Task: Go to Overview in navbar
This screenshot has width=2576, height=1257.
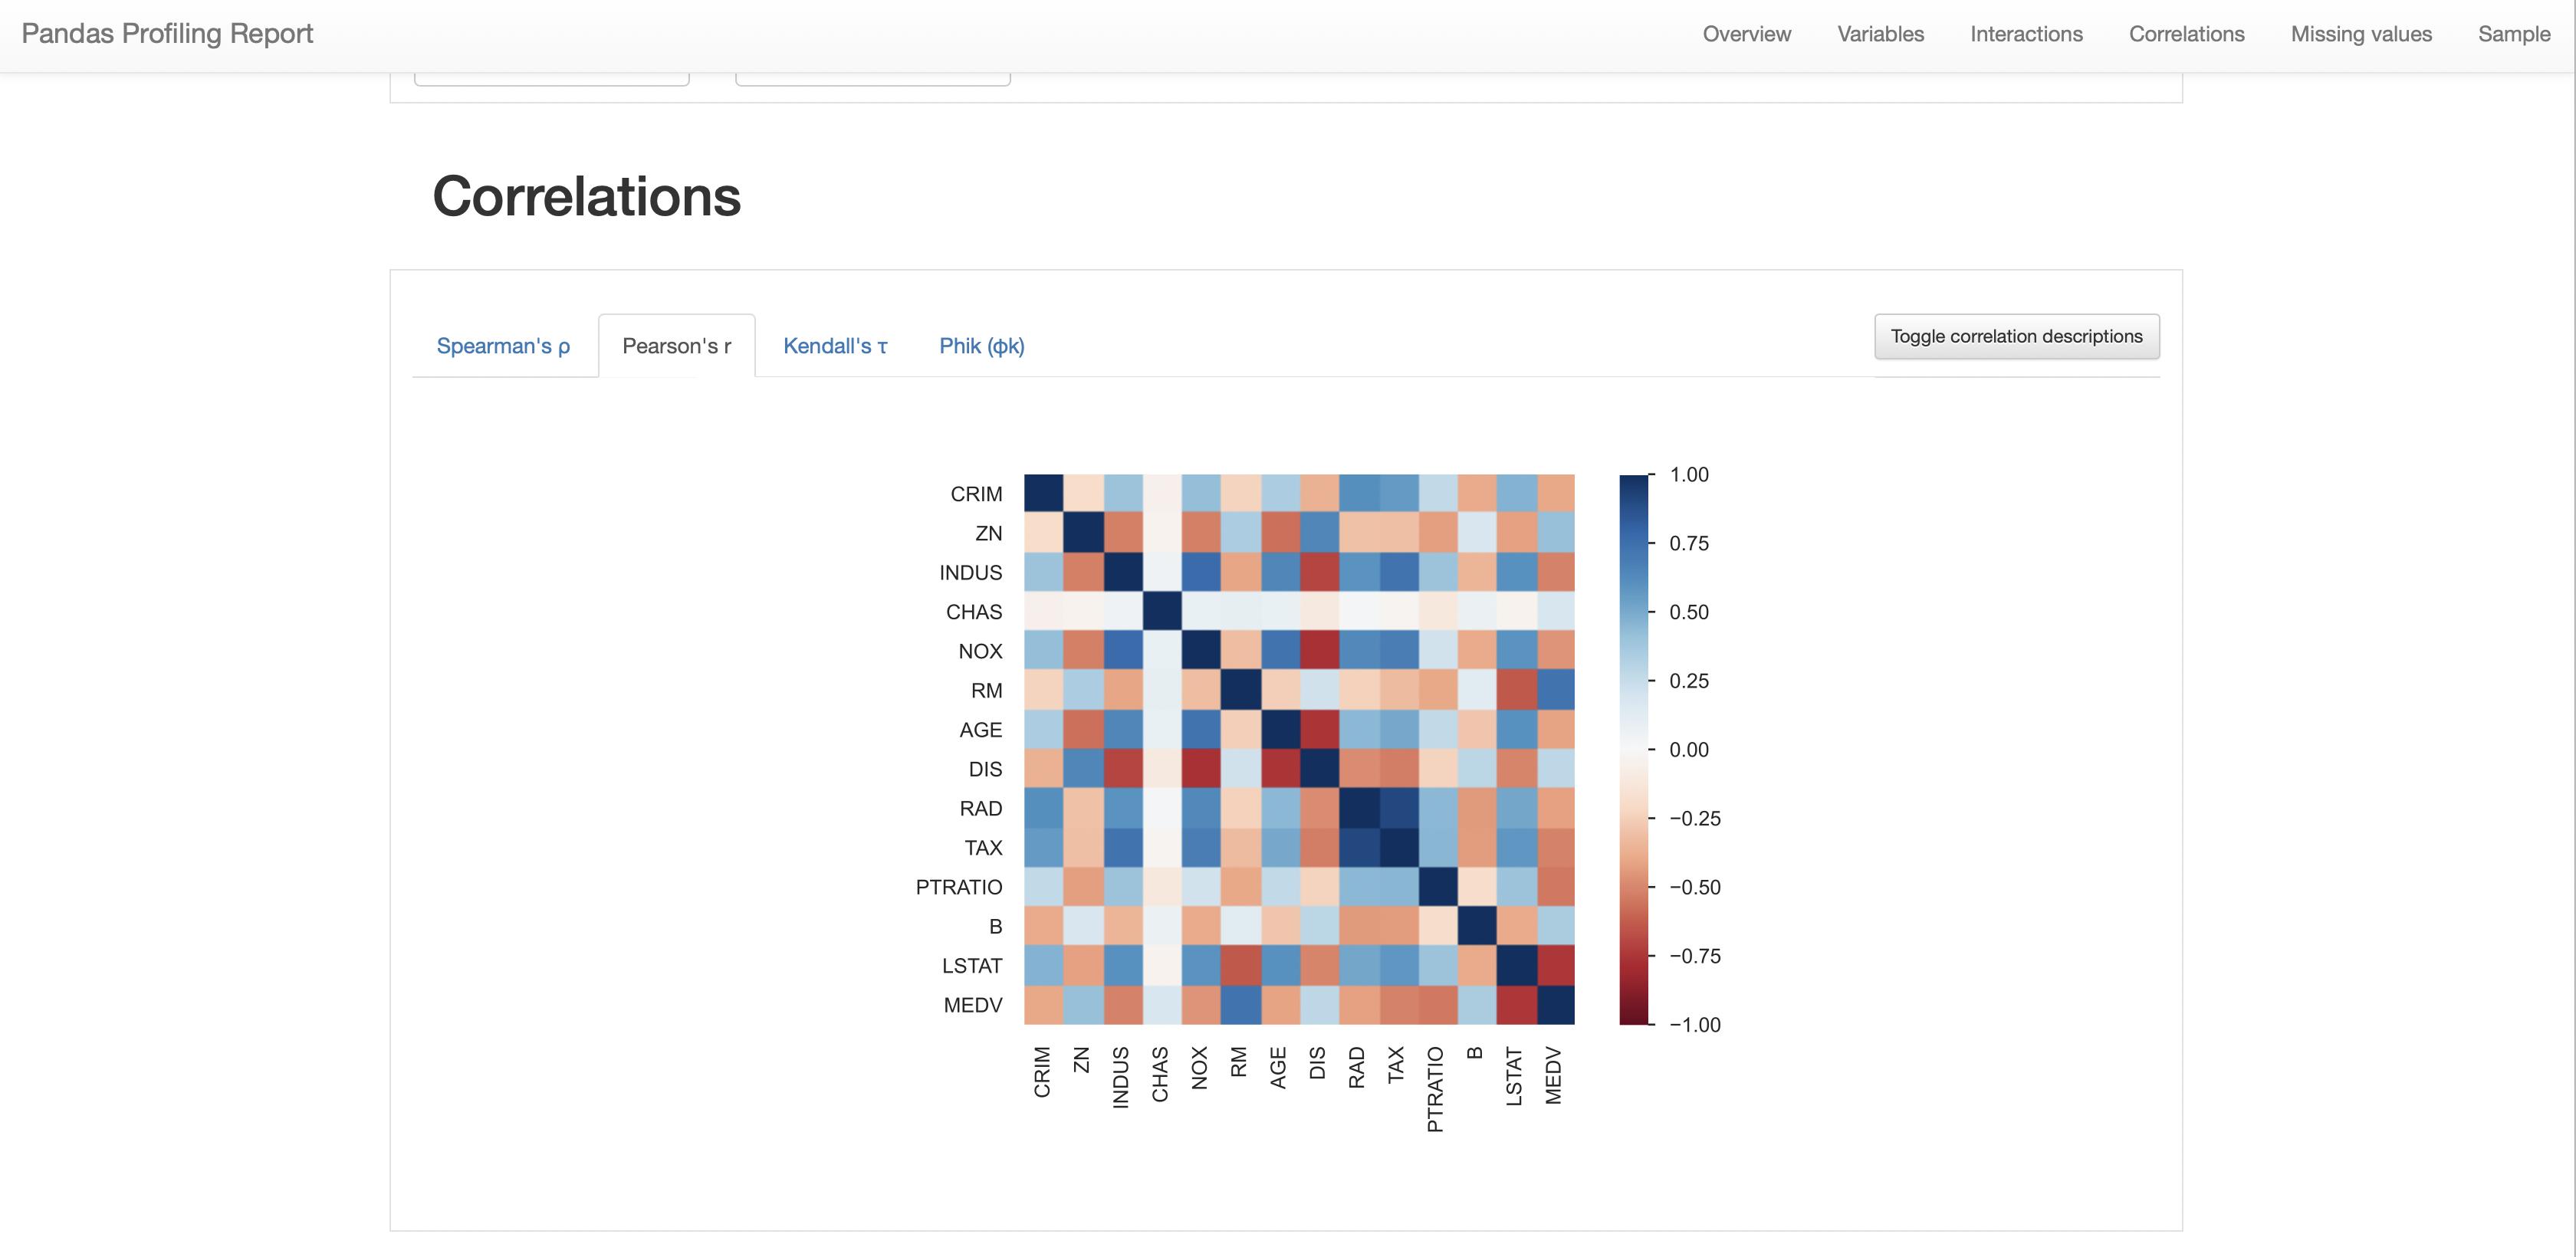Action: click(1746, 34)
